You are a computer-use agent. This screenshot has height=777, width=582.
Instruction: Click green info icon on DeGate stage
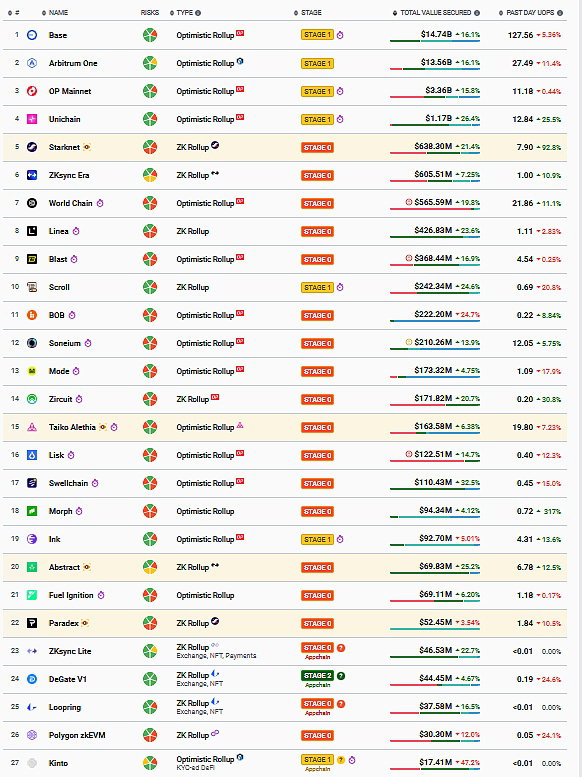pyautogui.click(x=341, y=675)
